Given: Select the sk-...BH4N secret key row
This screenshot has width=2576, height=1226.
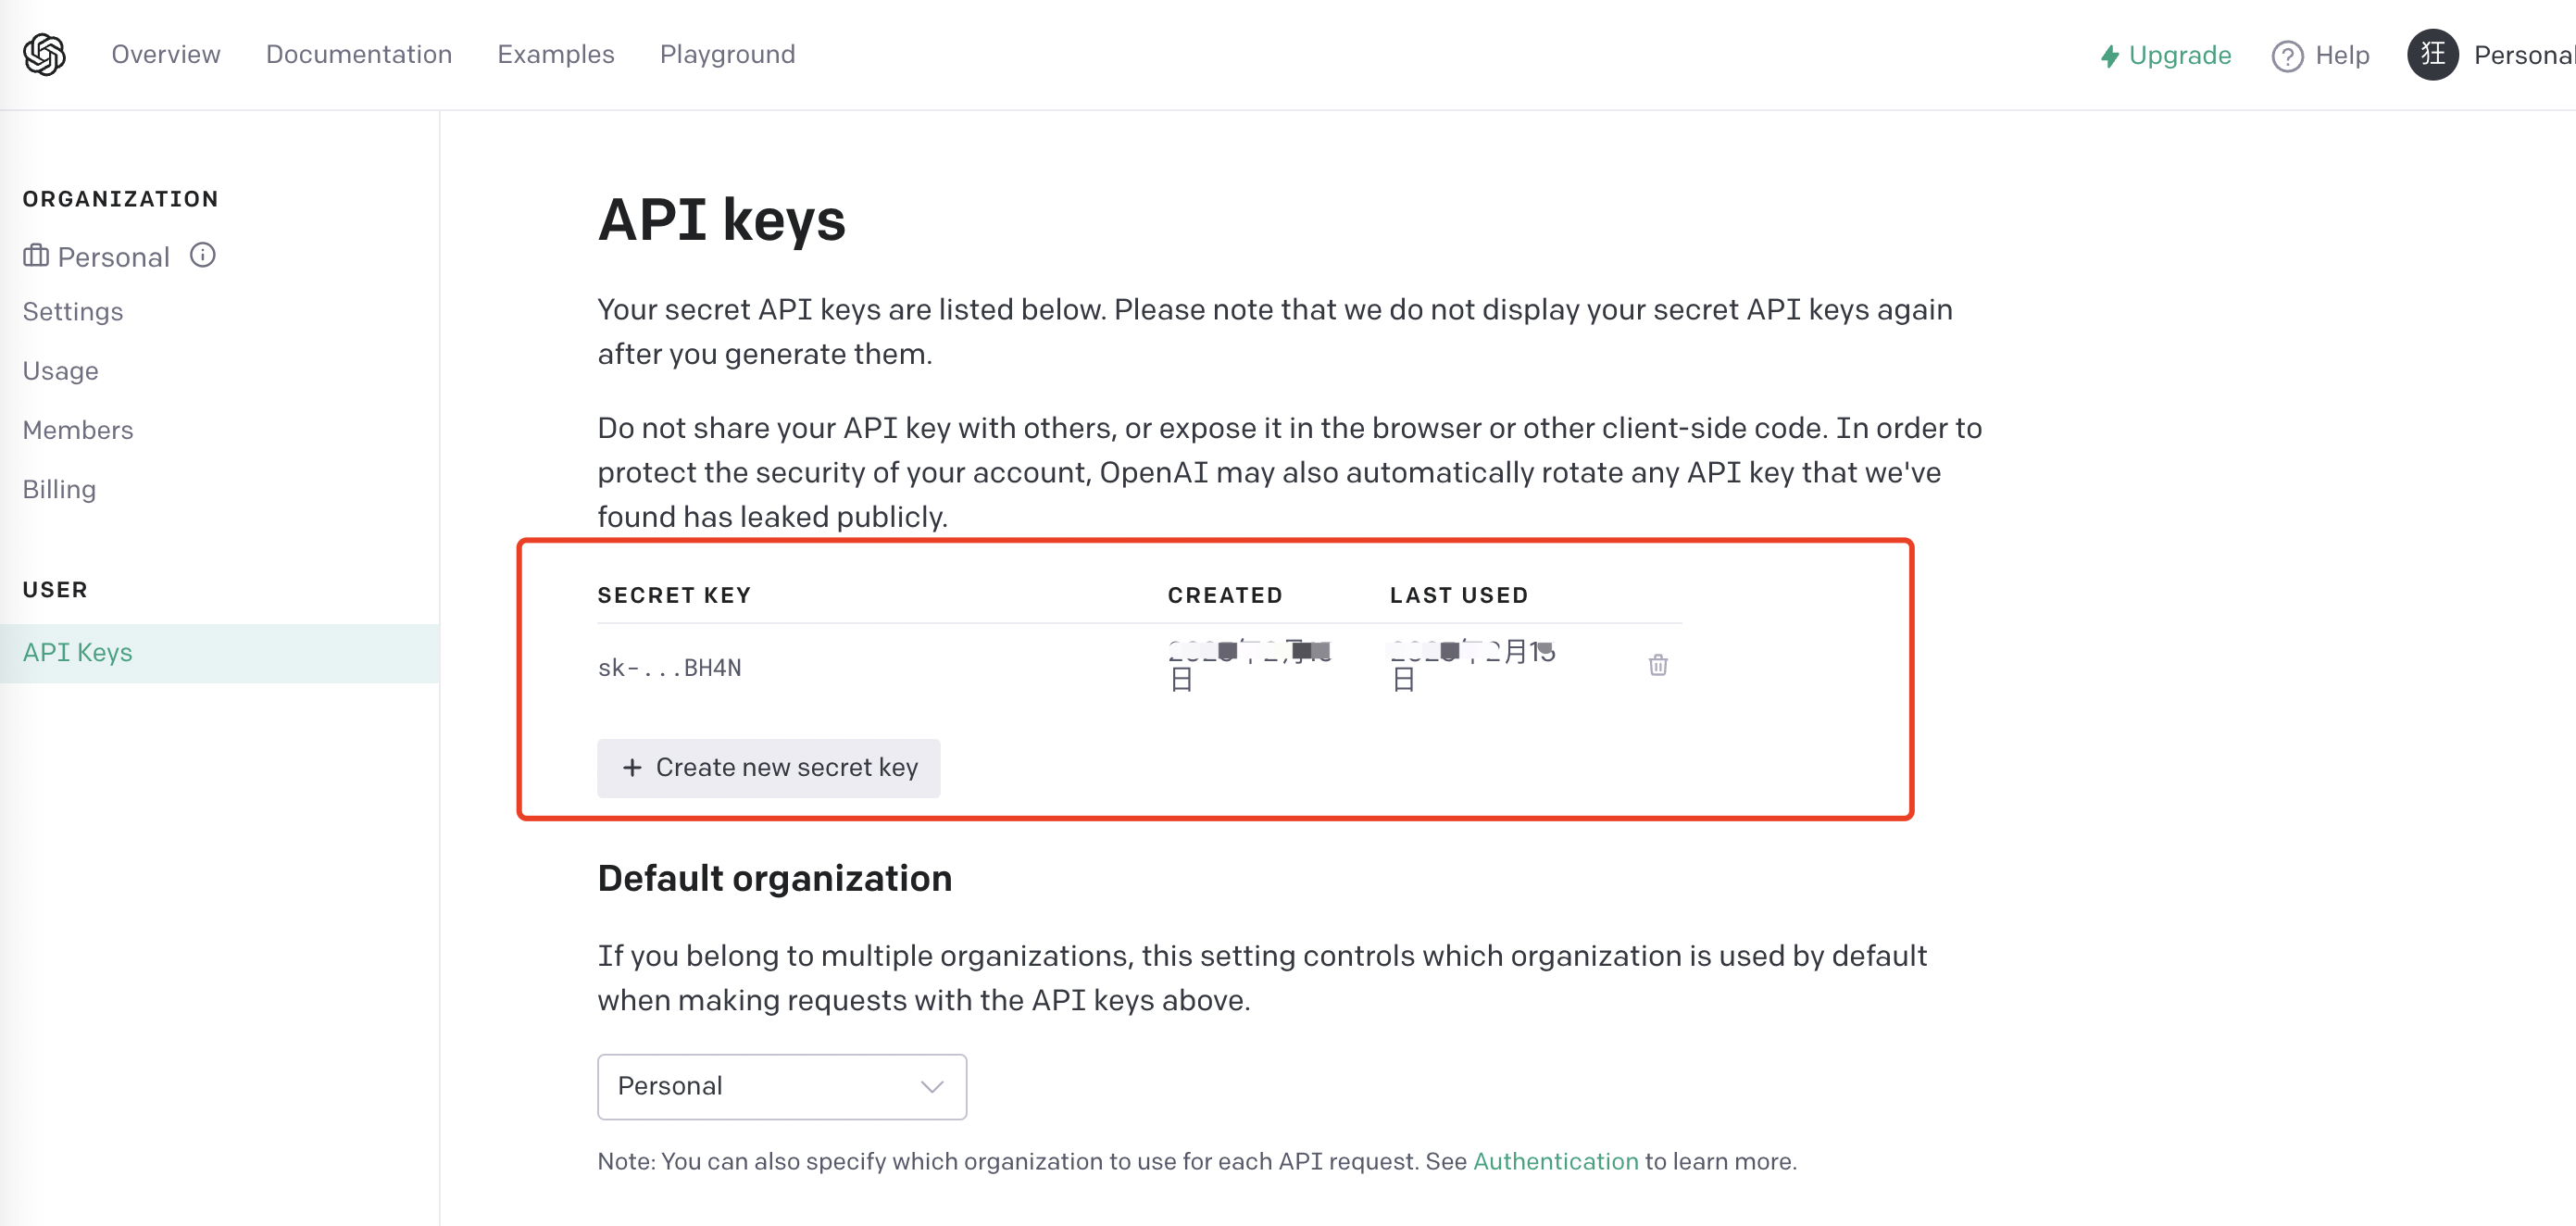Looking at the screenshot, I should coord(1139,666).
